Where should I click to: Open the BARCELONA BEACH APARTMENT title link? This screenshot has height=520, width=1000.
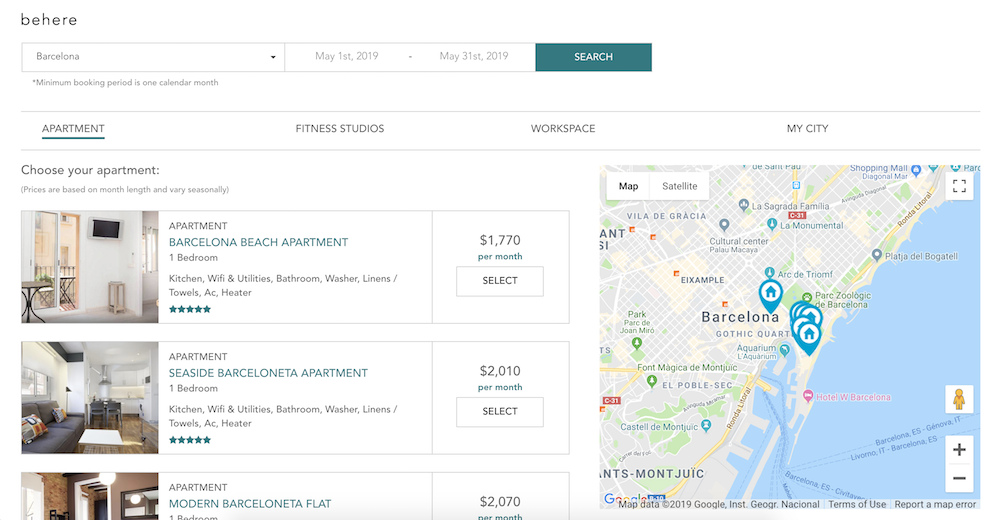coord(258,242)
